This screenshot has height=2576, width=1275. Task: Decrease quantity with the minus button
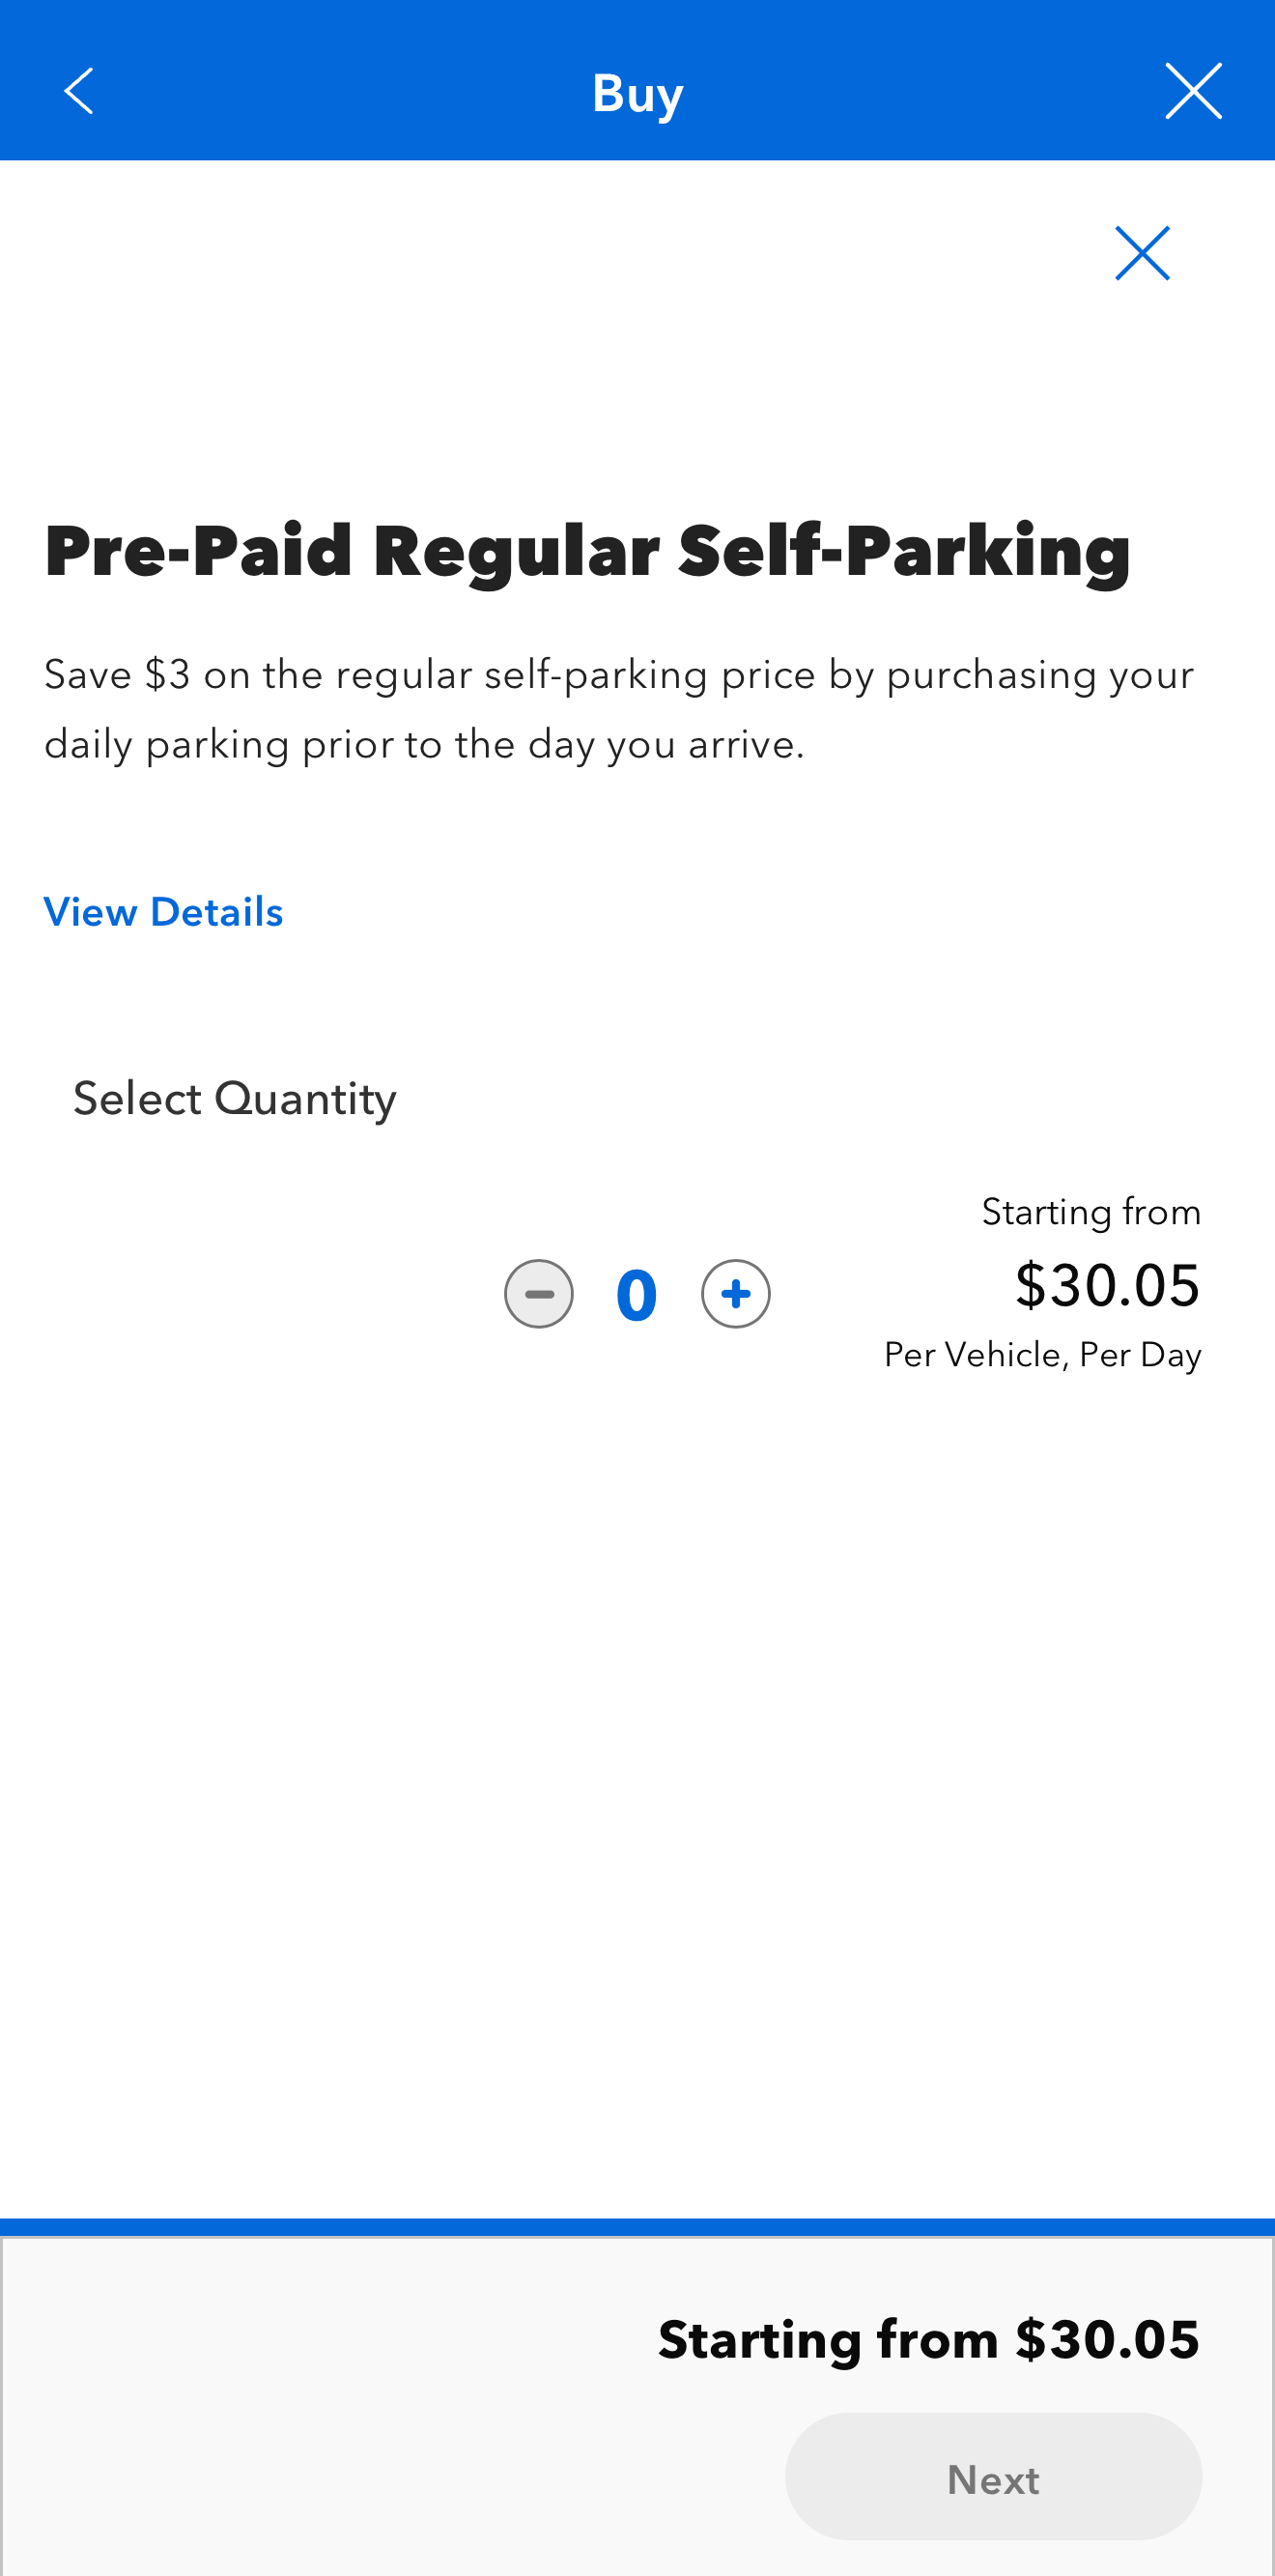click(539, 1294)
